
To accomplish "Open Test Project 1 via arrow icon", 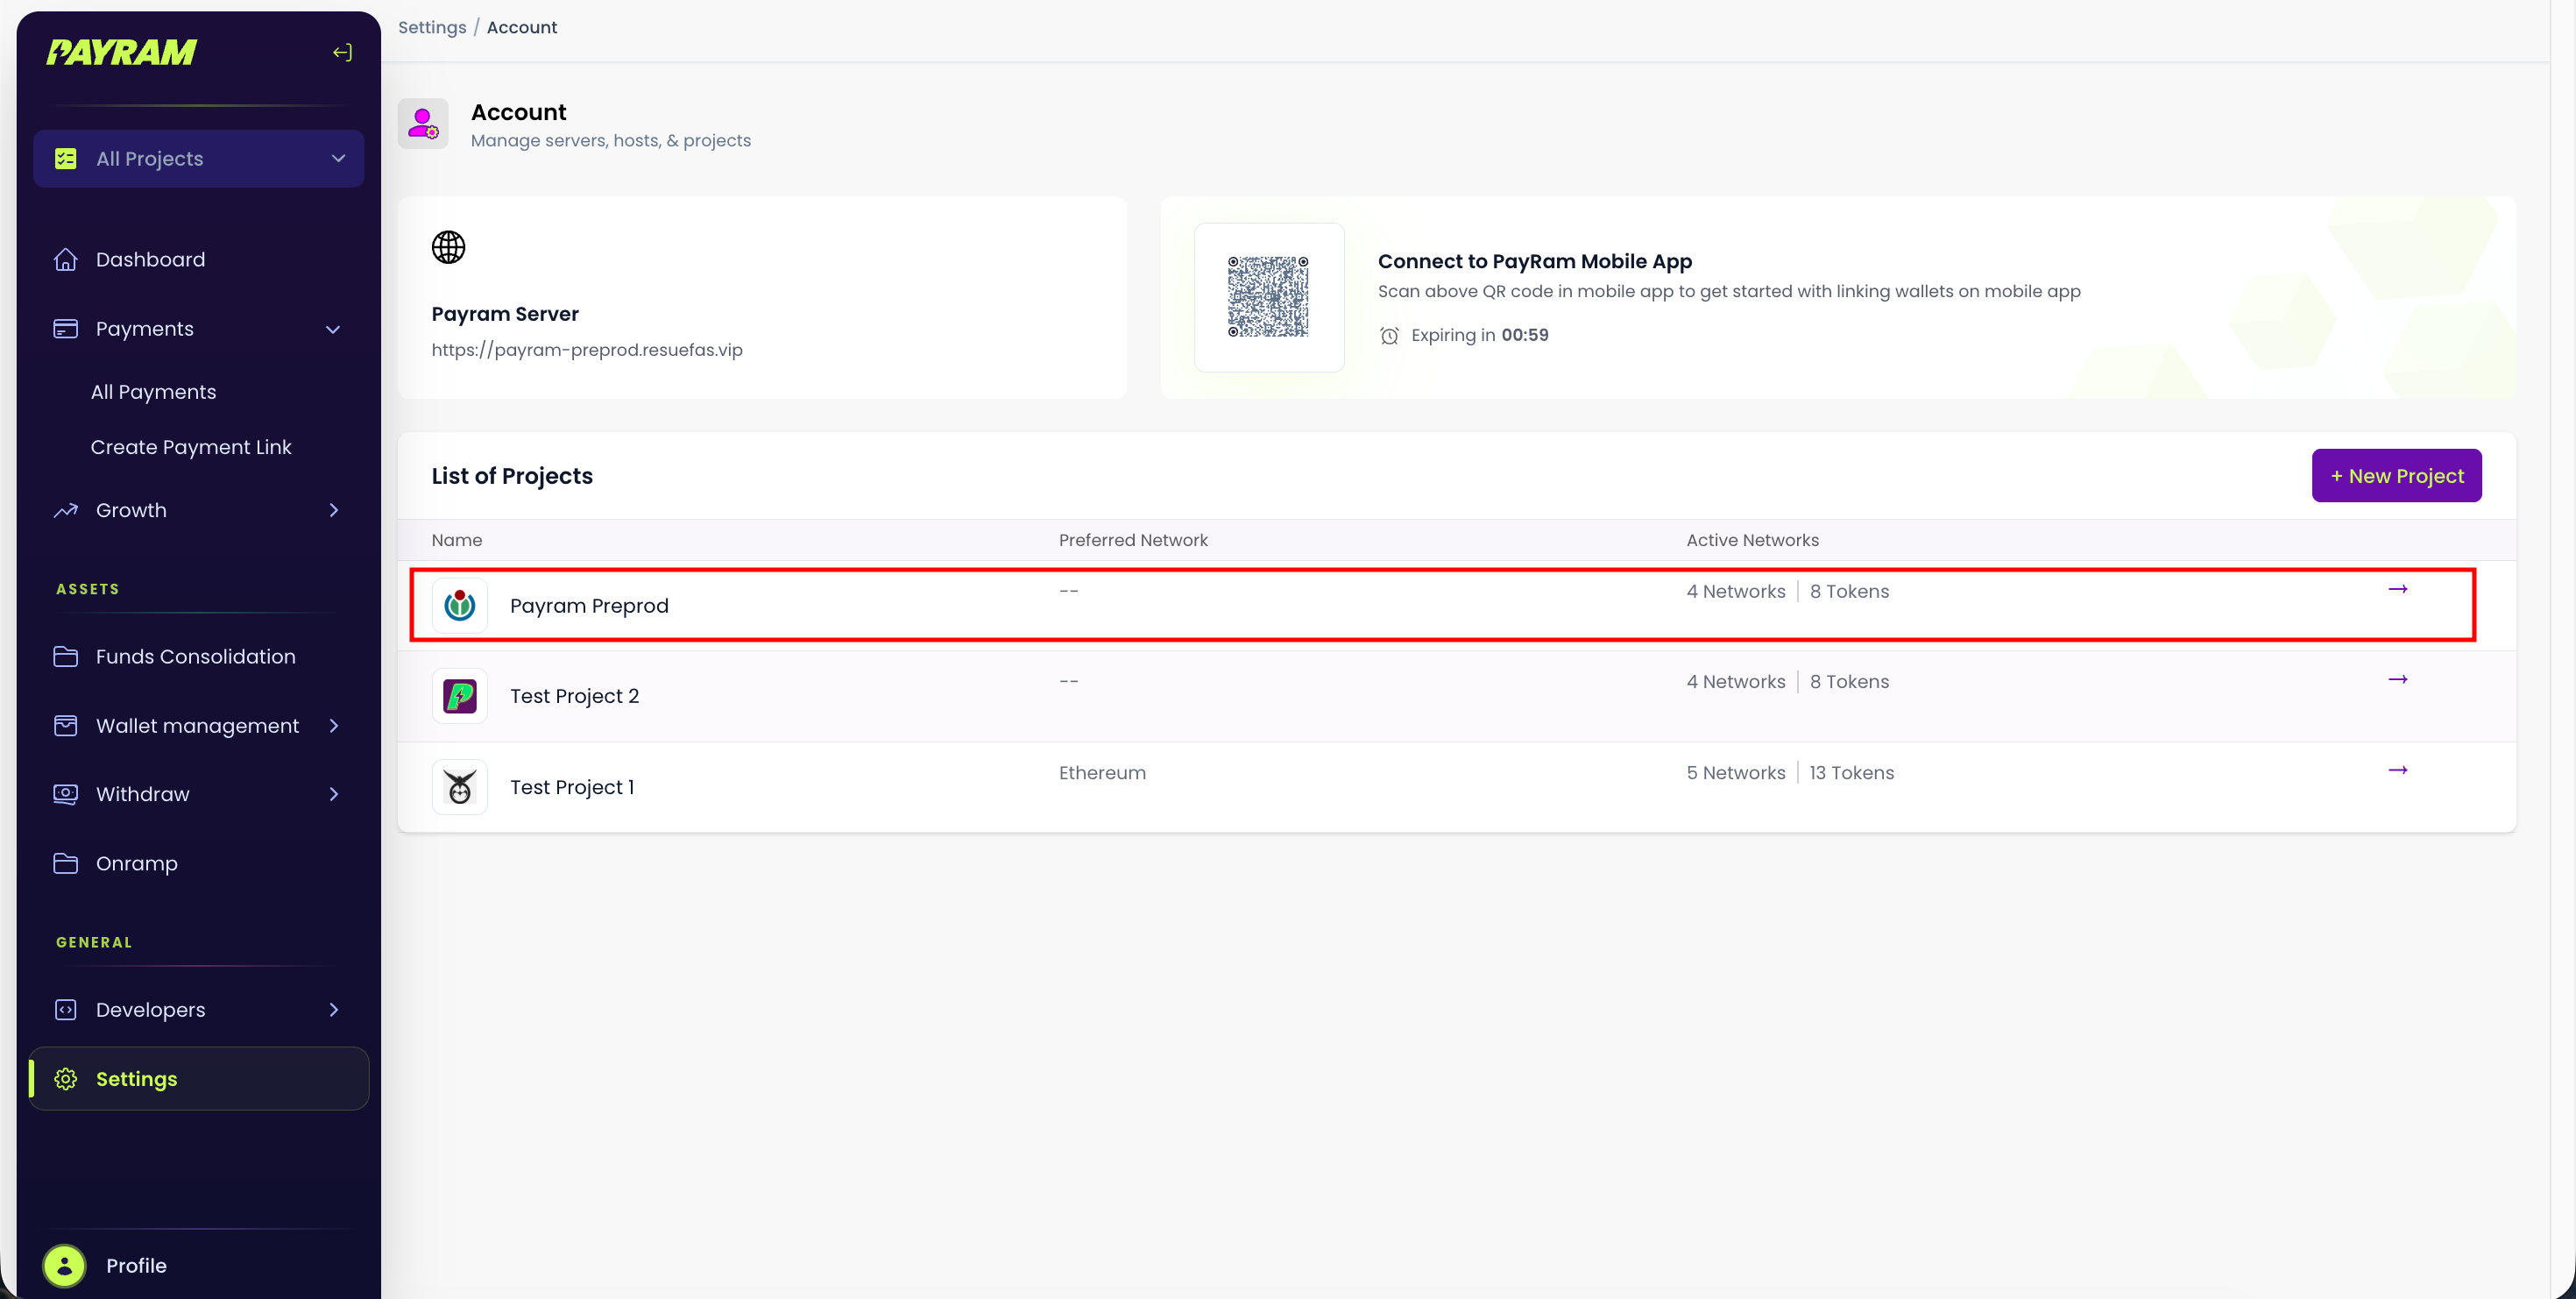I will tap(2397, 771).
